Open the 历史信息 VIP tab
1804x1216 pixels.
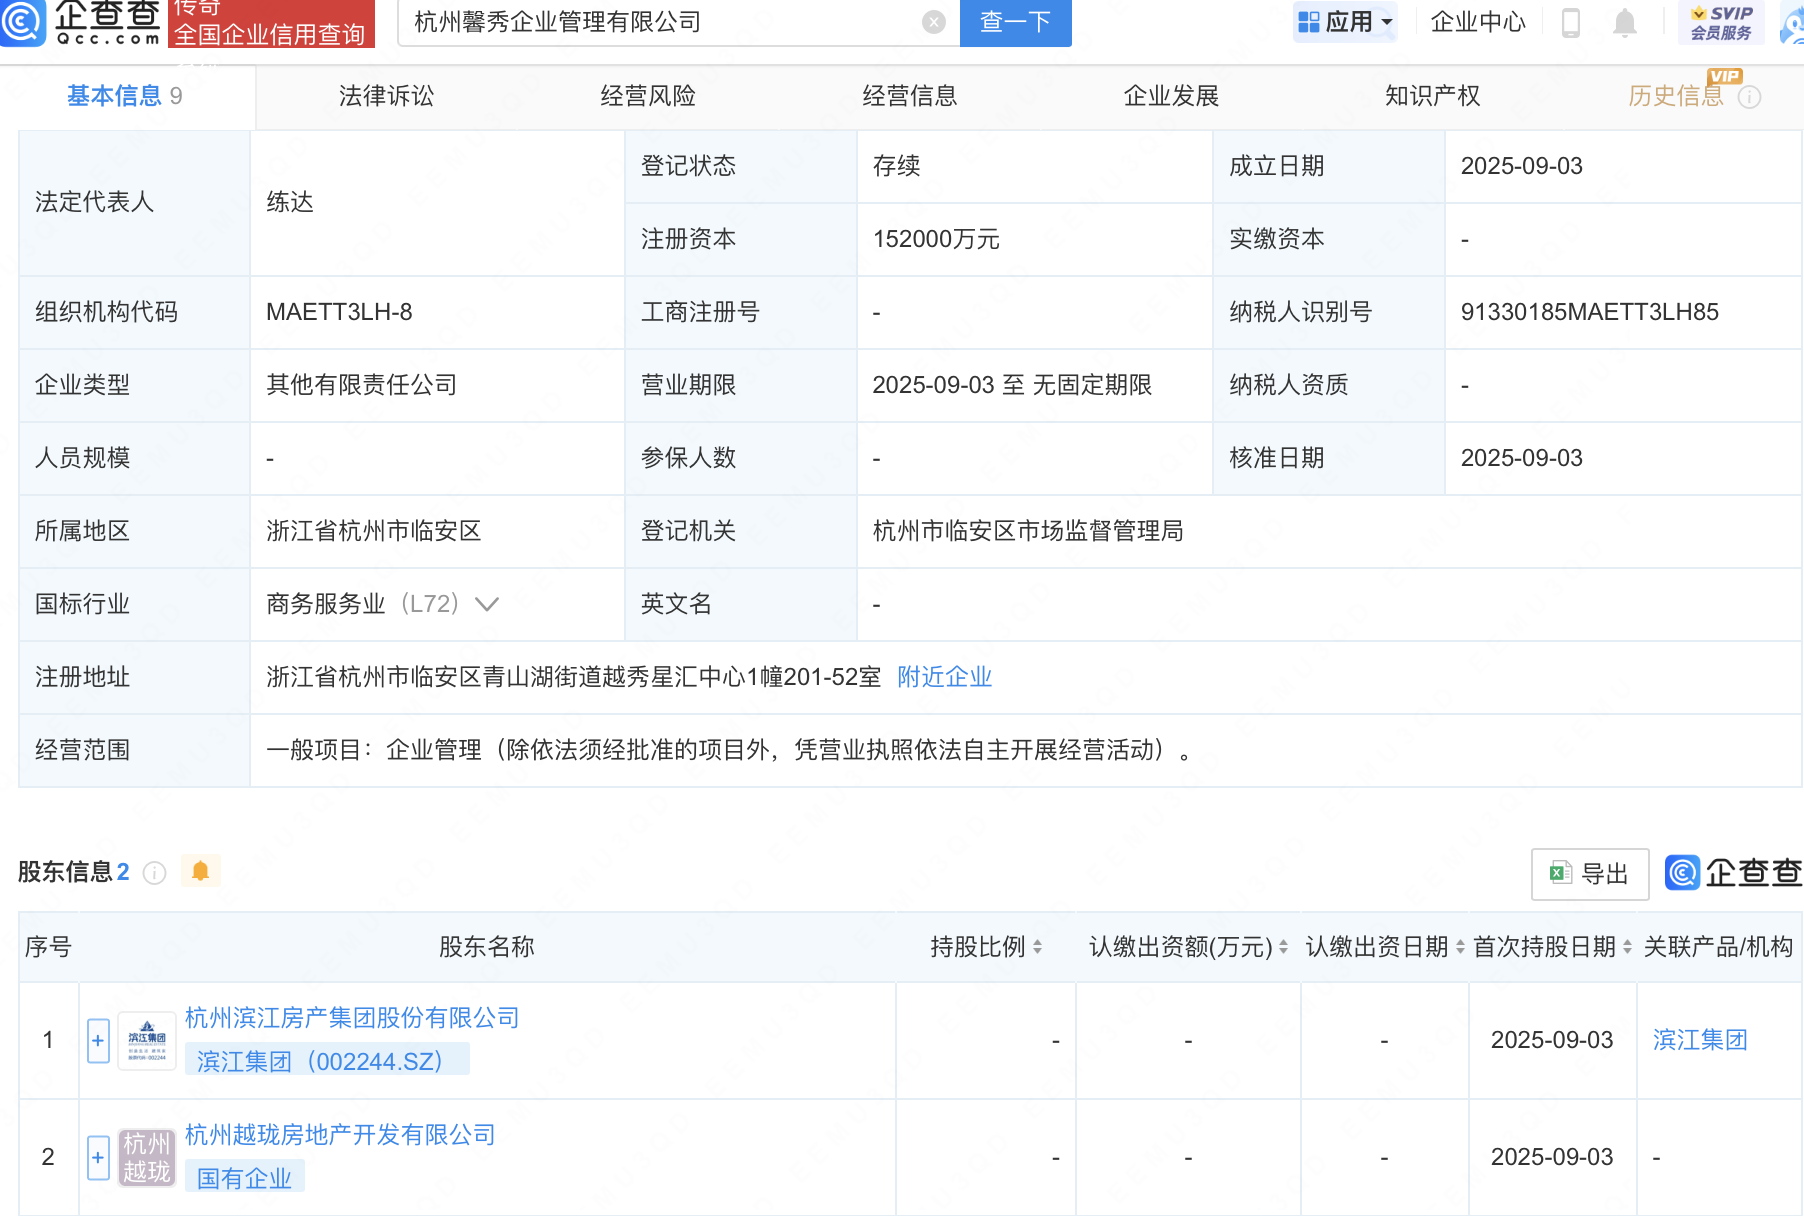point(1676,96)
